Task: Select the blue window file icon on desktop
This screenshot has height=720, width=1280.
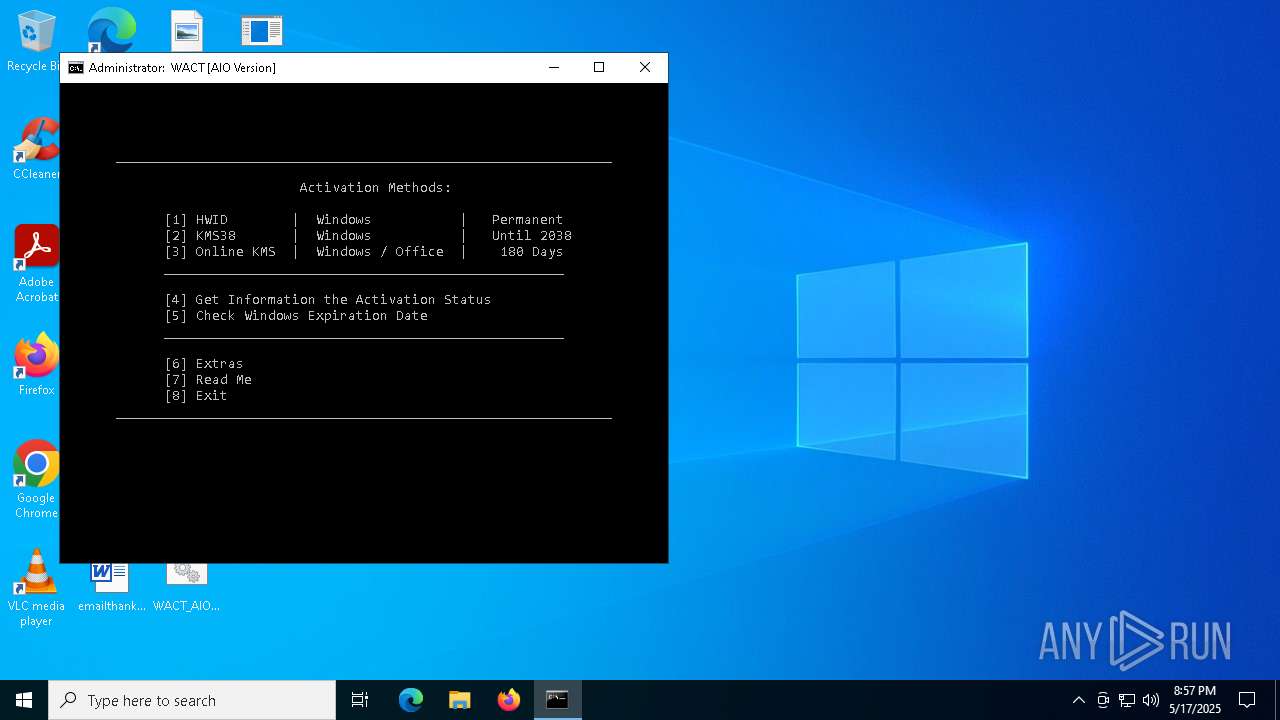Action: click(x=261, y=30)
